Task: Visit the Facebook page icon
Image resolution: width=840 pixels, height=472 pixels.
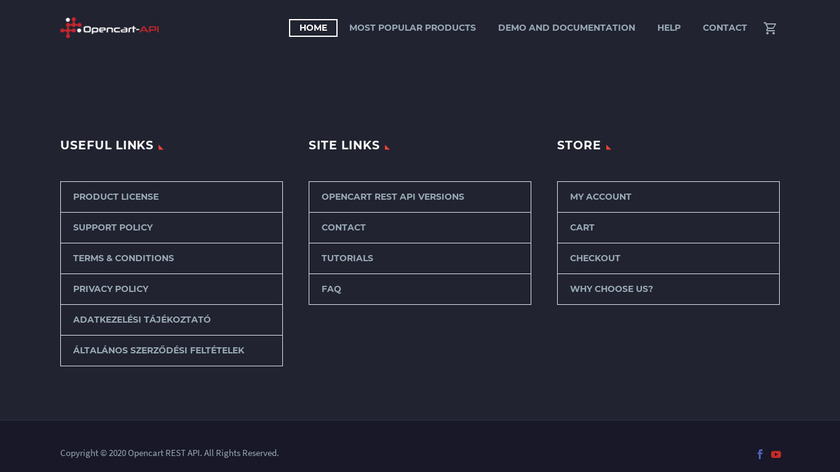Action: pos(760,454)
